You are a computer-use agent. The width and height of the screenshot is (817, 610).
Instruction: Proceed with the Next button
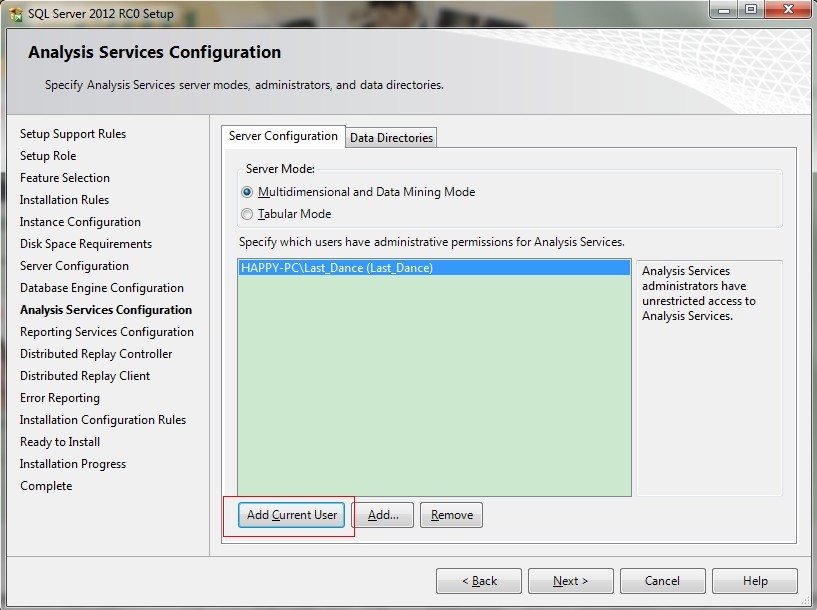571,581
